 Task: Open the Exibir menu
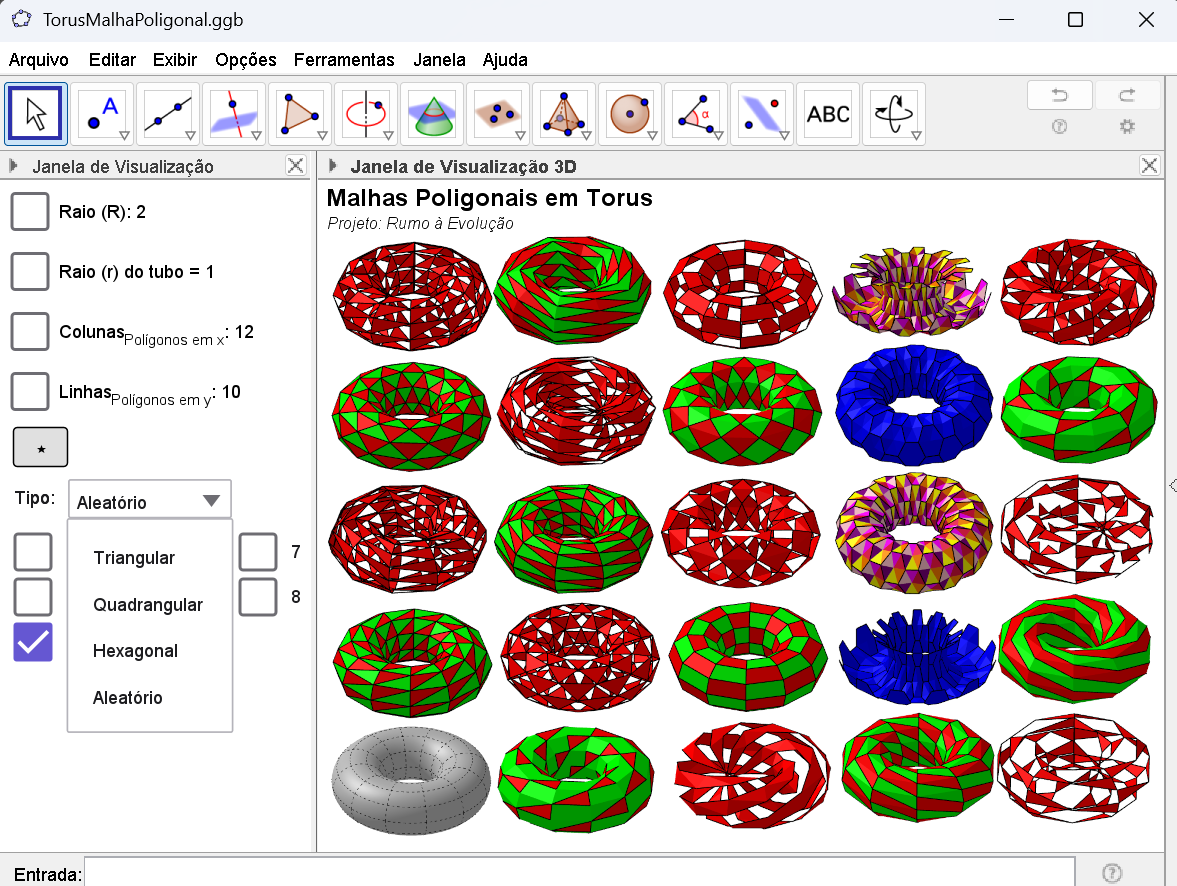[x=175, y=60]
